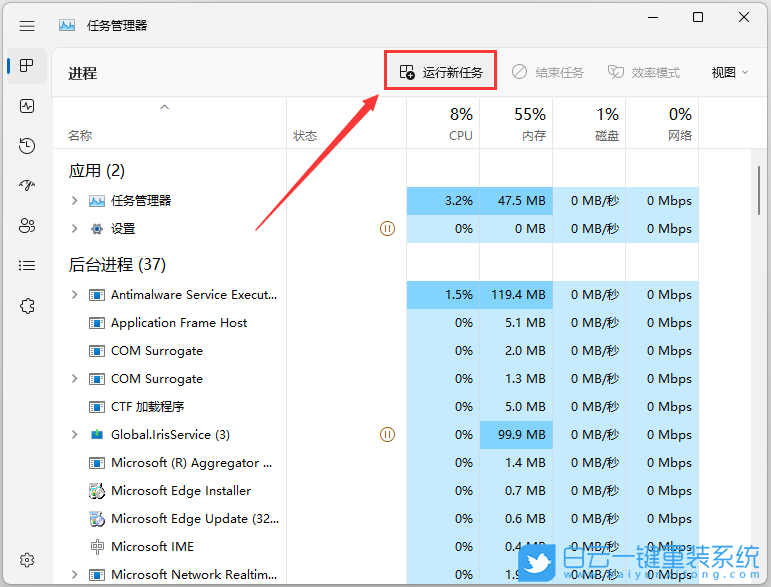Open App history page in sidebar

(x=27, y=146)
